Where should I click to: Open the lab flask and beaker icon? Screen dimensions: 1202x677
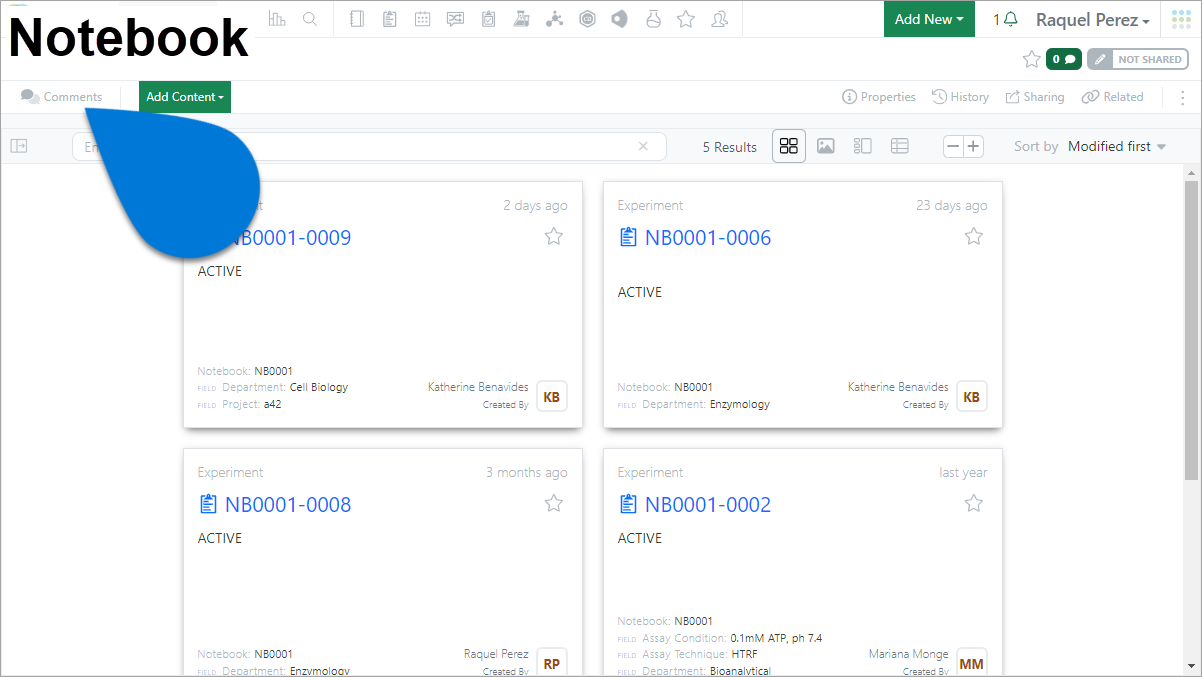(x=520, y=19)
